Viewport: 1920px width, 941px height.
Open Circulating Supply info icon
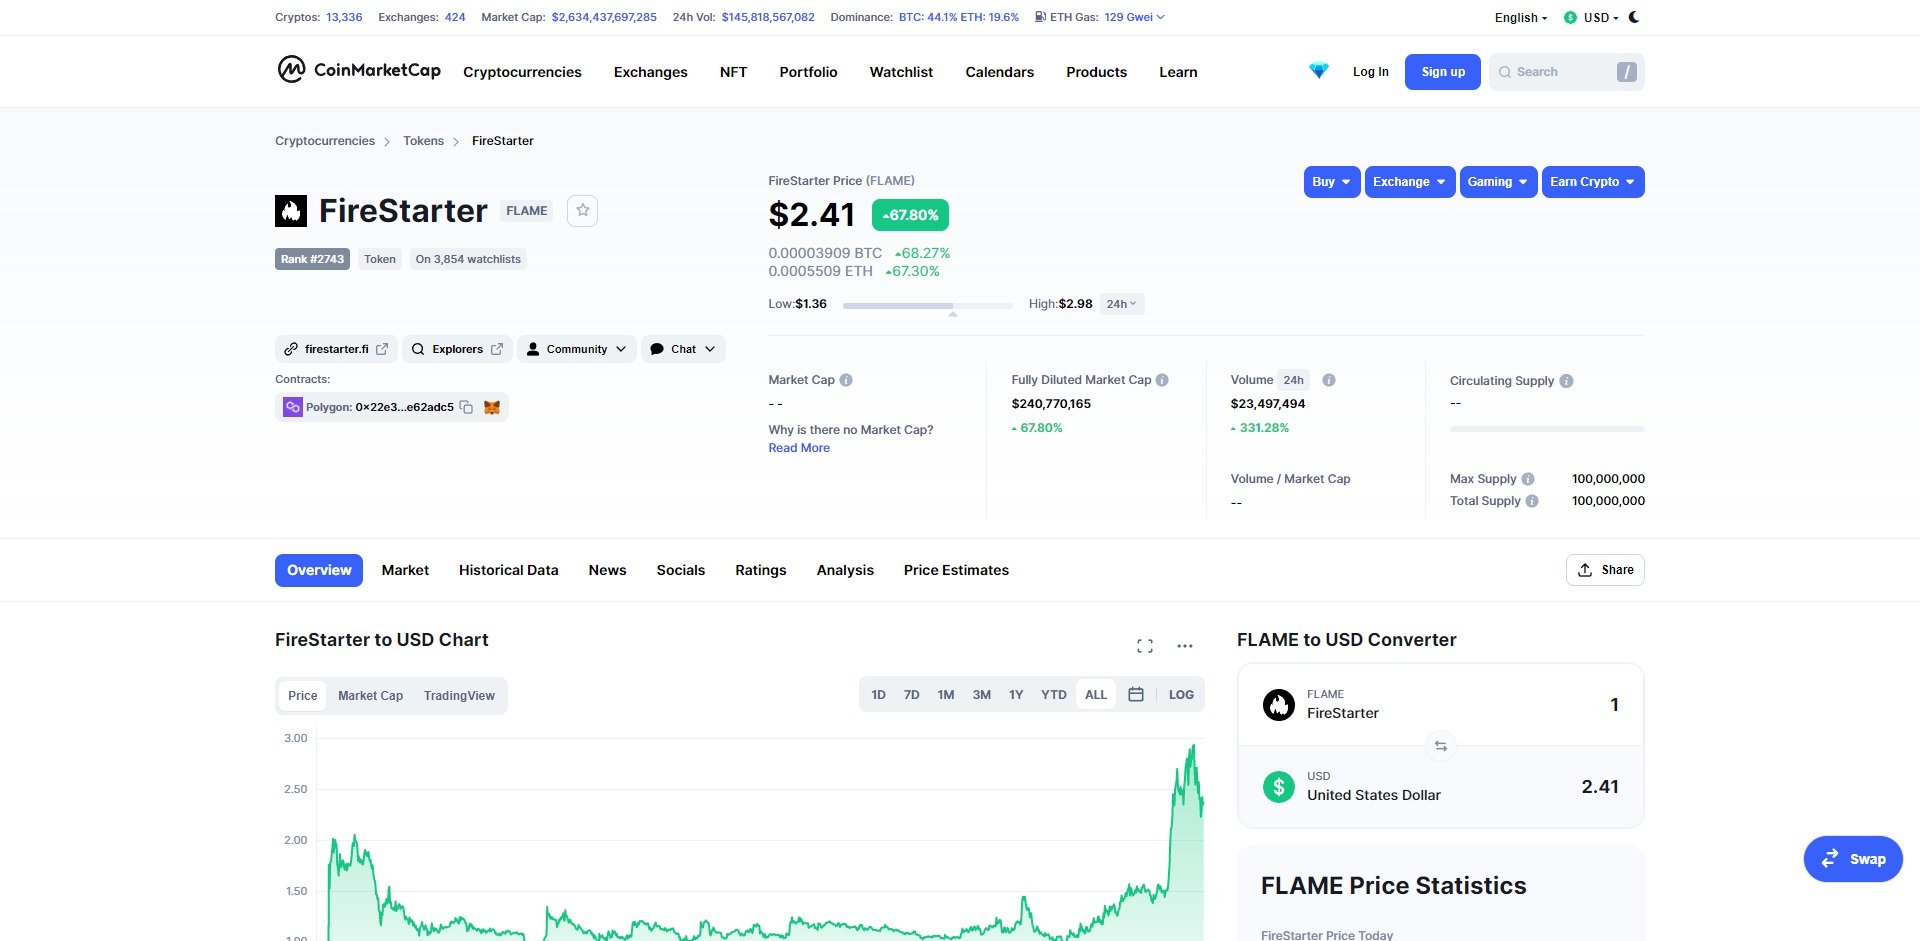(1567, 381)
